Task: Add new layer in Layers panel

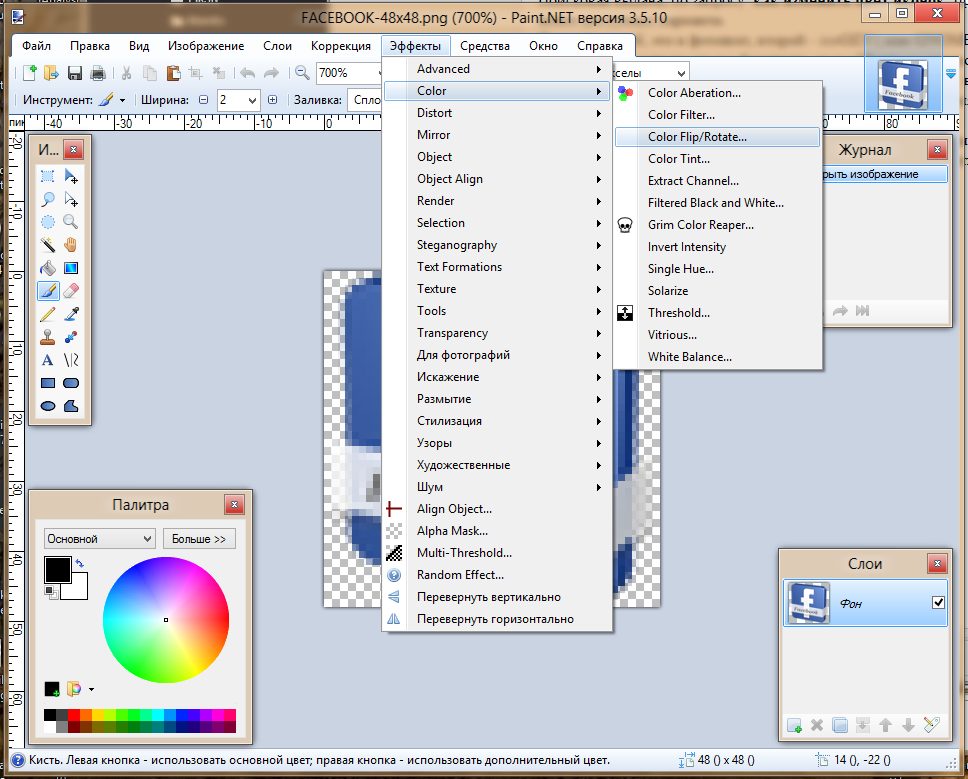Action: pyautogui.click(x=794, y=725)
